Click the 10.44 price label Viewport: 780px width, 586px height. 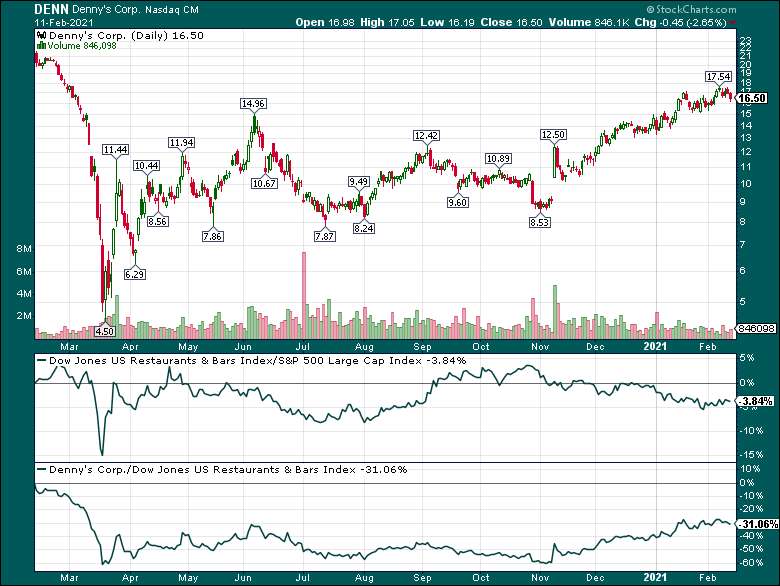click(147, 165)
